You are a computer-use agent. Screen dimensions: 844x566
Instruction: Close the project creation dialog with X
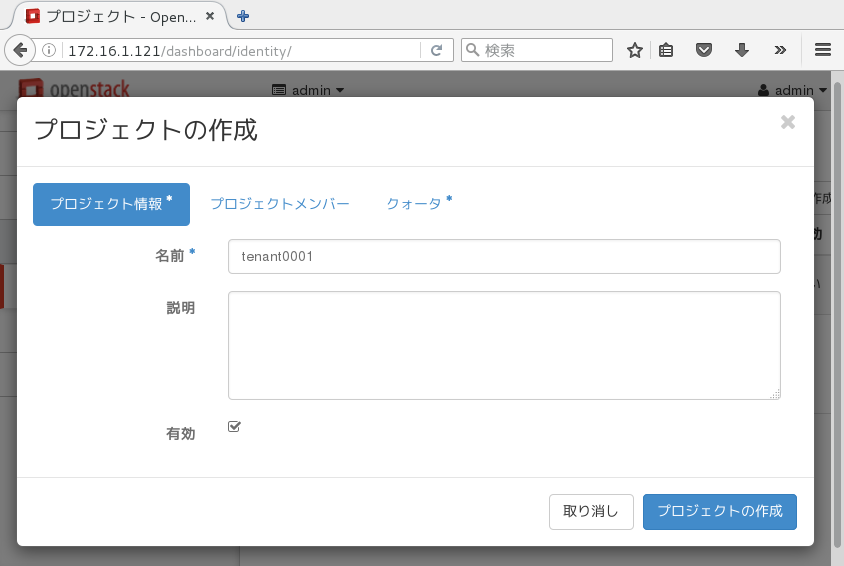[787, 122]
